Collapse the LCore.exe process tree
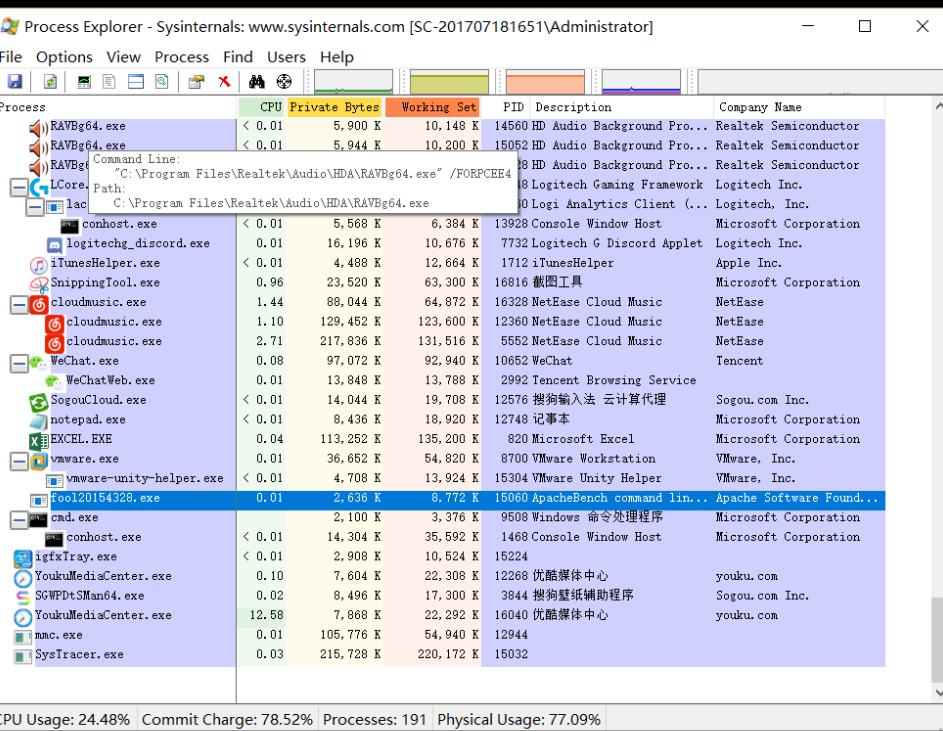 point(19,187)
